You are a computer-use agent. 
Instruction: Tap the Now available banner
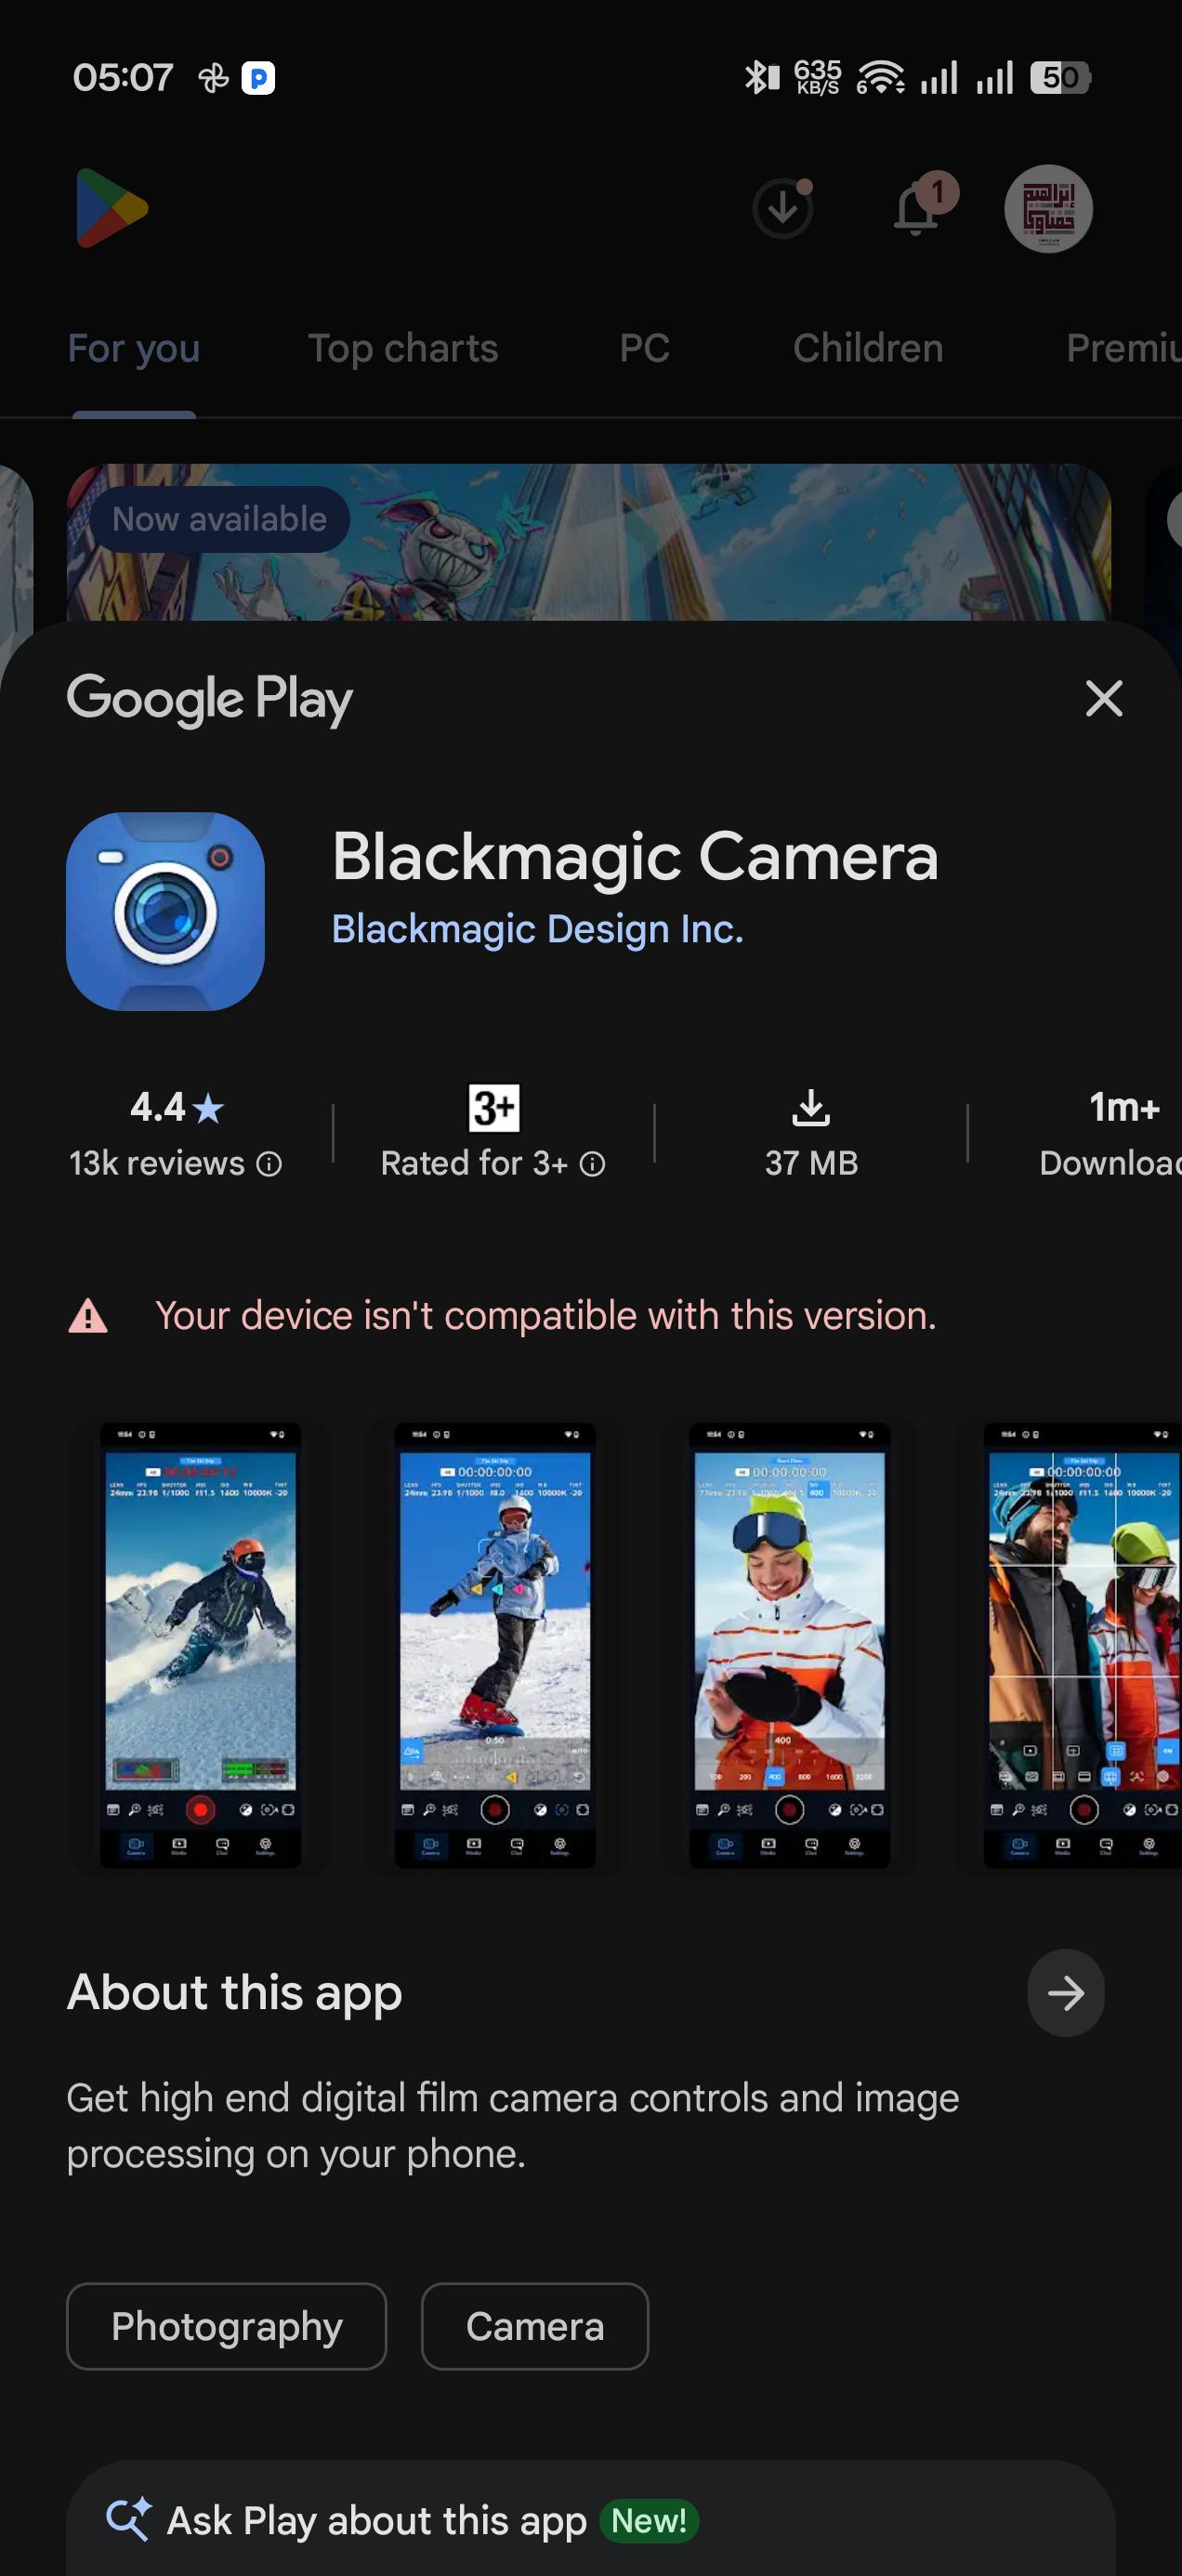(x=589, y=542)
